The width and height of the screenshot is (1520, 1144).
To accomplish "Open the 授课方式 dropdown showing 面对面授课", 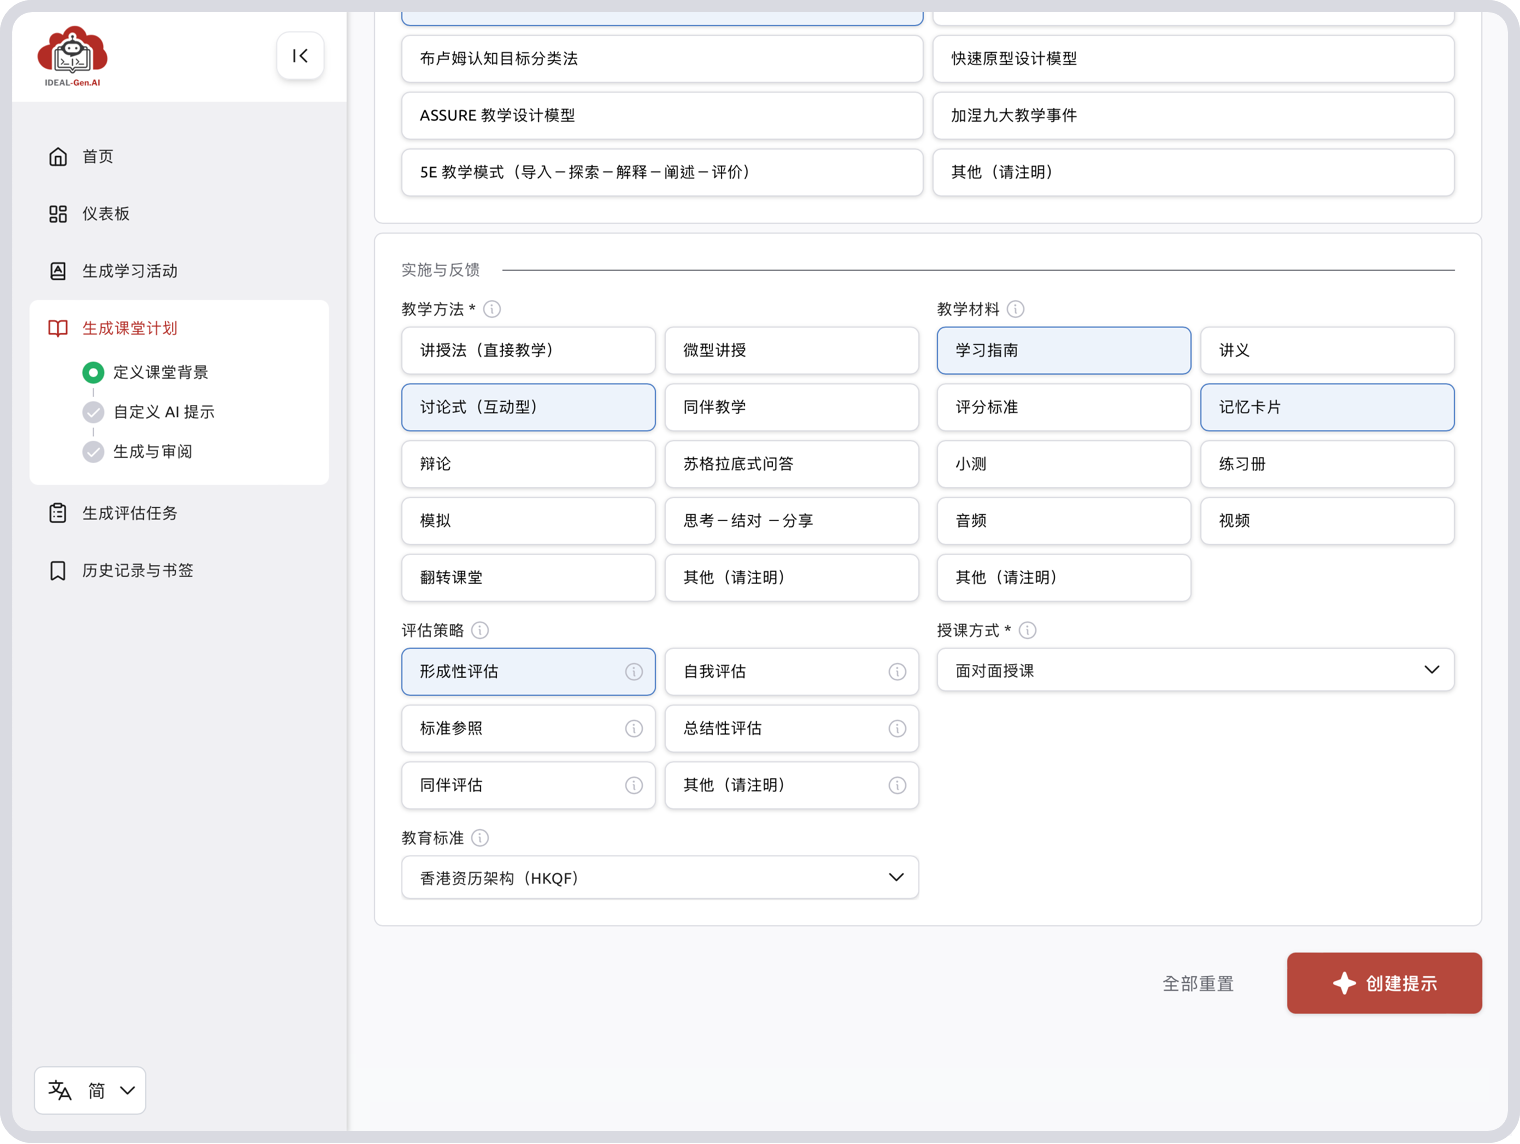I will pyautogui.click(x=1195, y=670).
